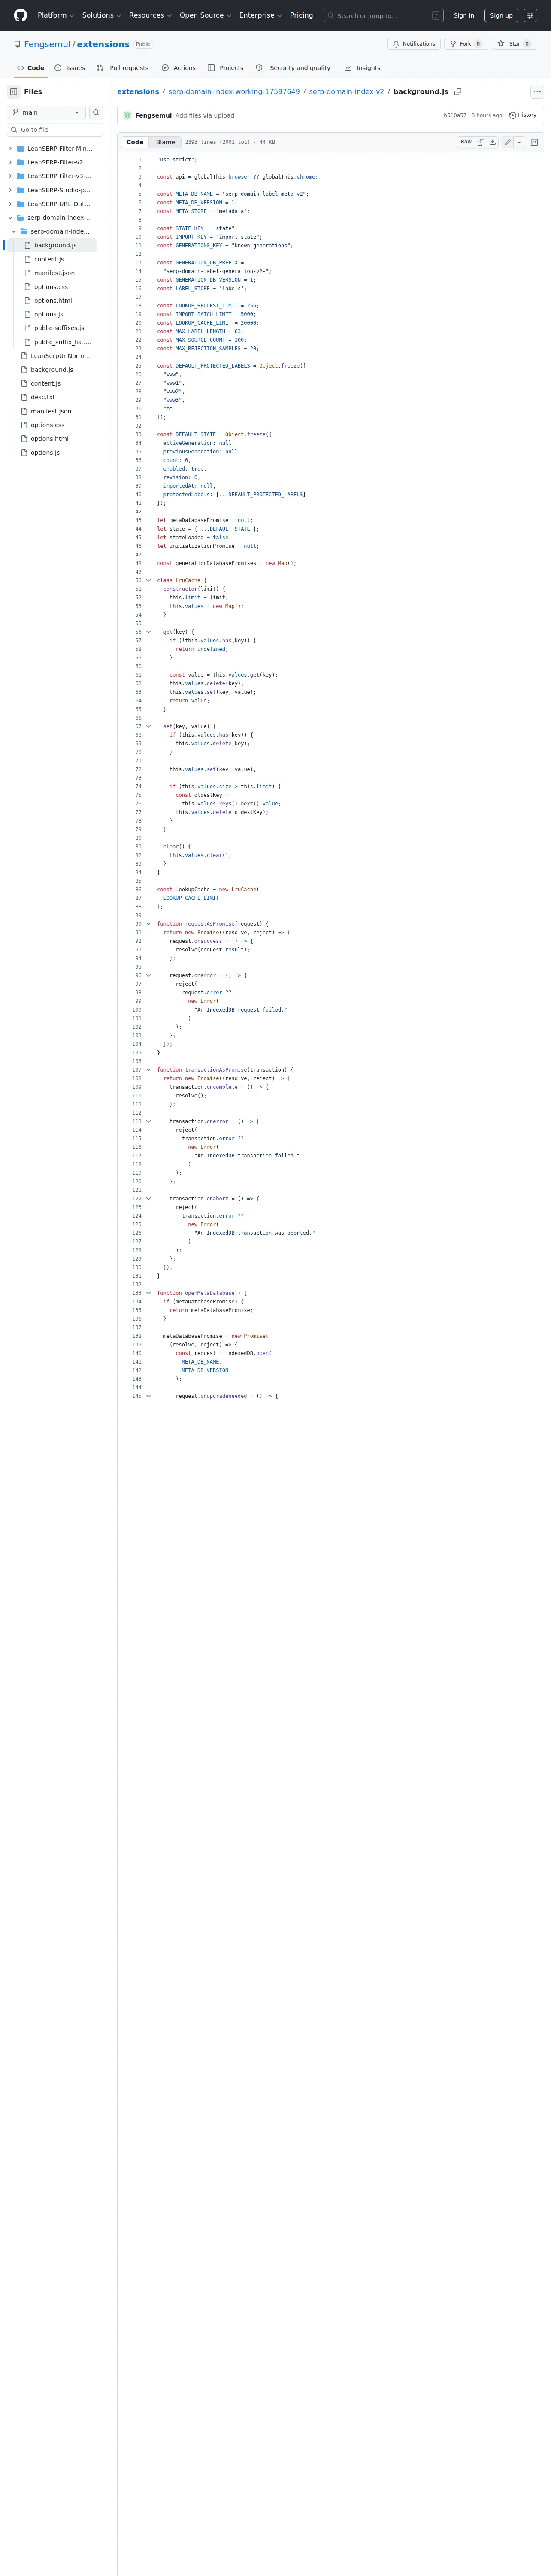Fold requestAsPromise function at line 90
This screenshot has width=551, height=2576.
pos(149,924)
